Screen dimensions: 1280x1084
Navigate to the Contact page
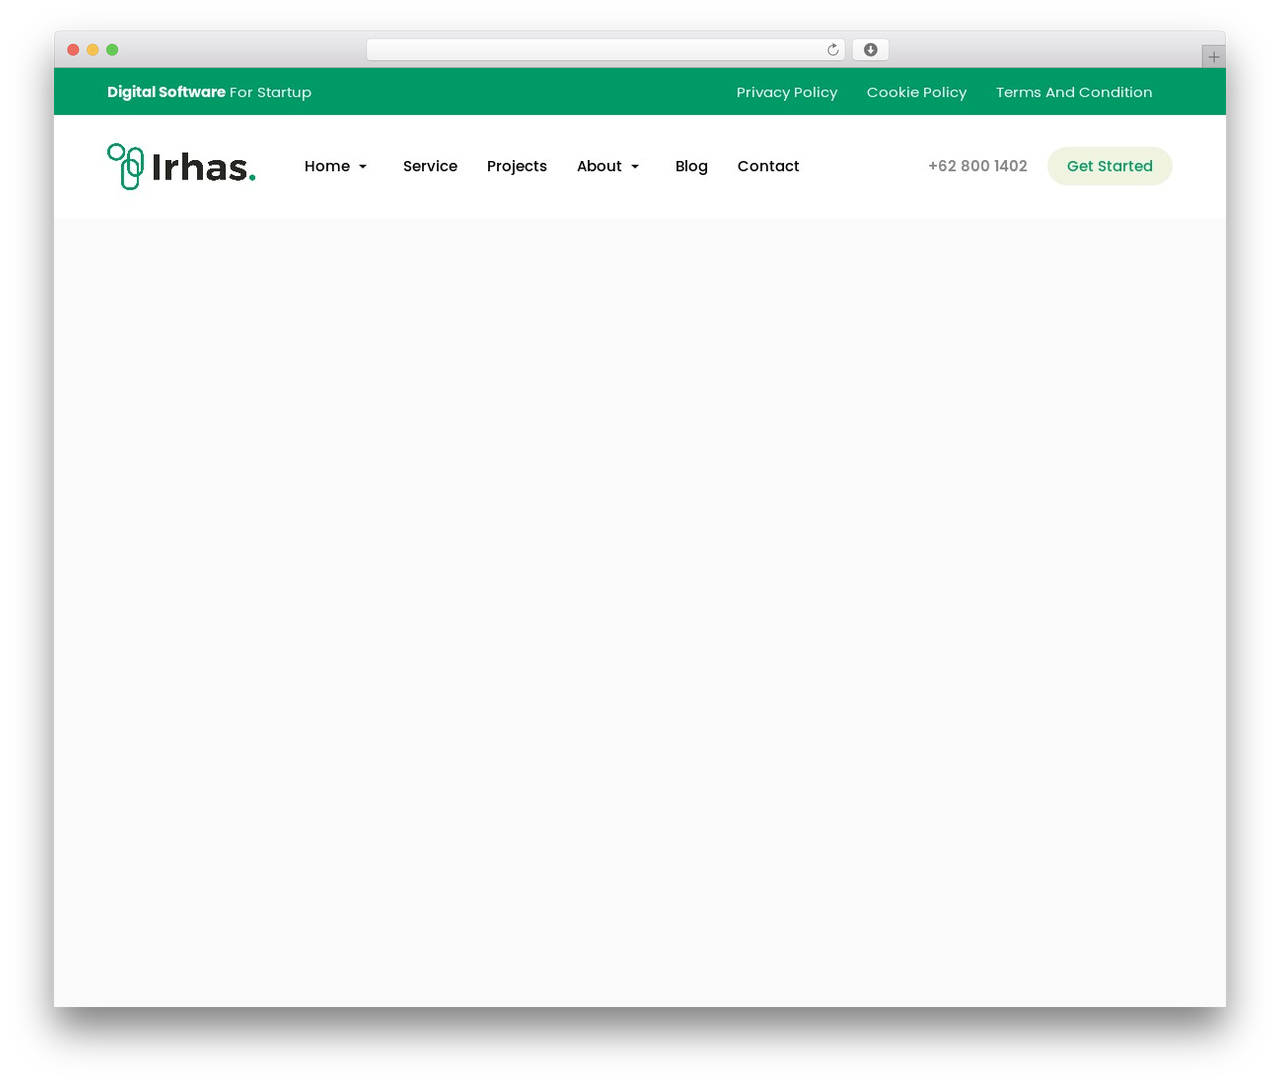click(768, 166)
